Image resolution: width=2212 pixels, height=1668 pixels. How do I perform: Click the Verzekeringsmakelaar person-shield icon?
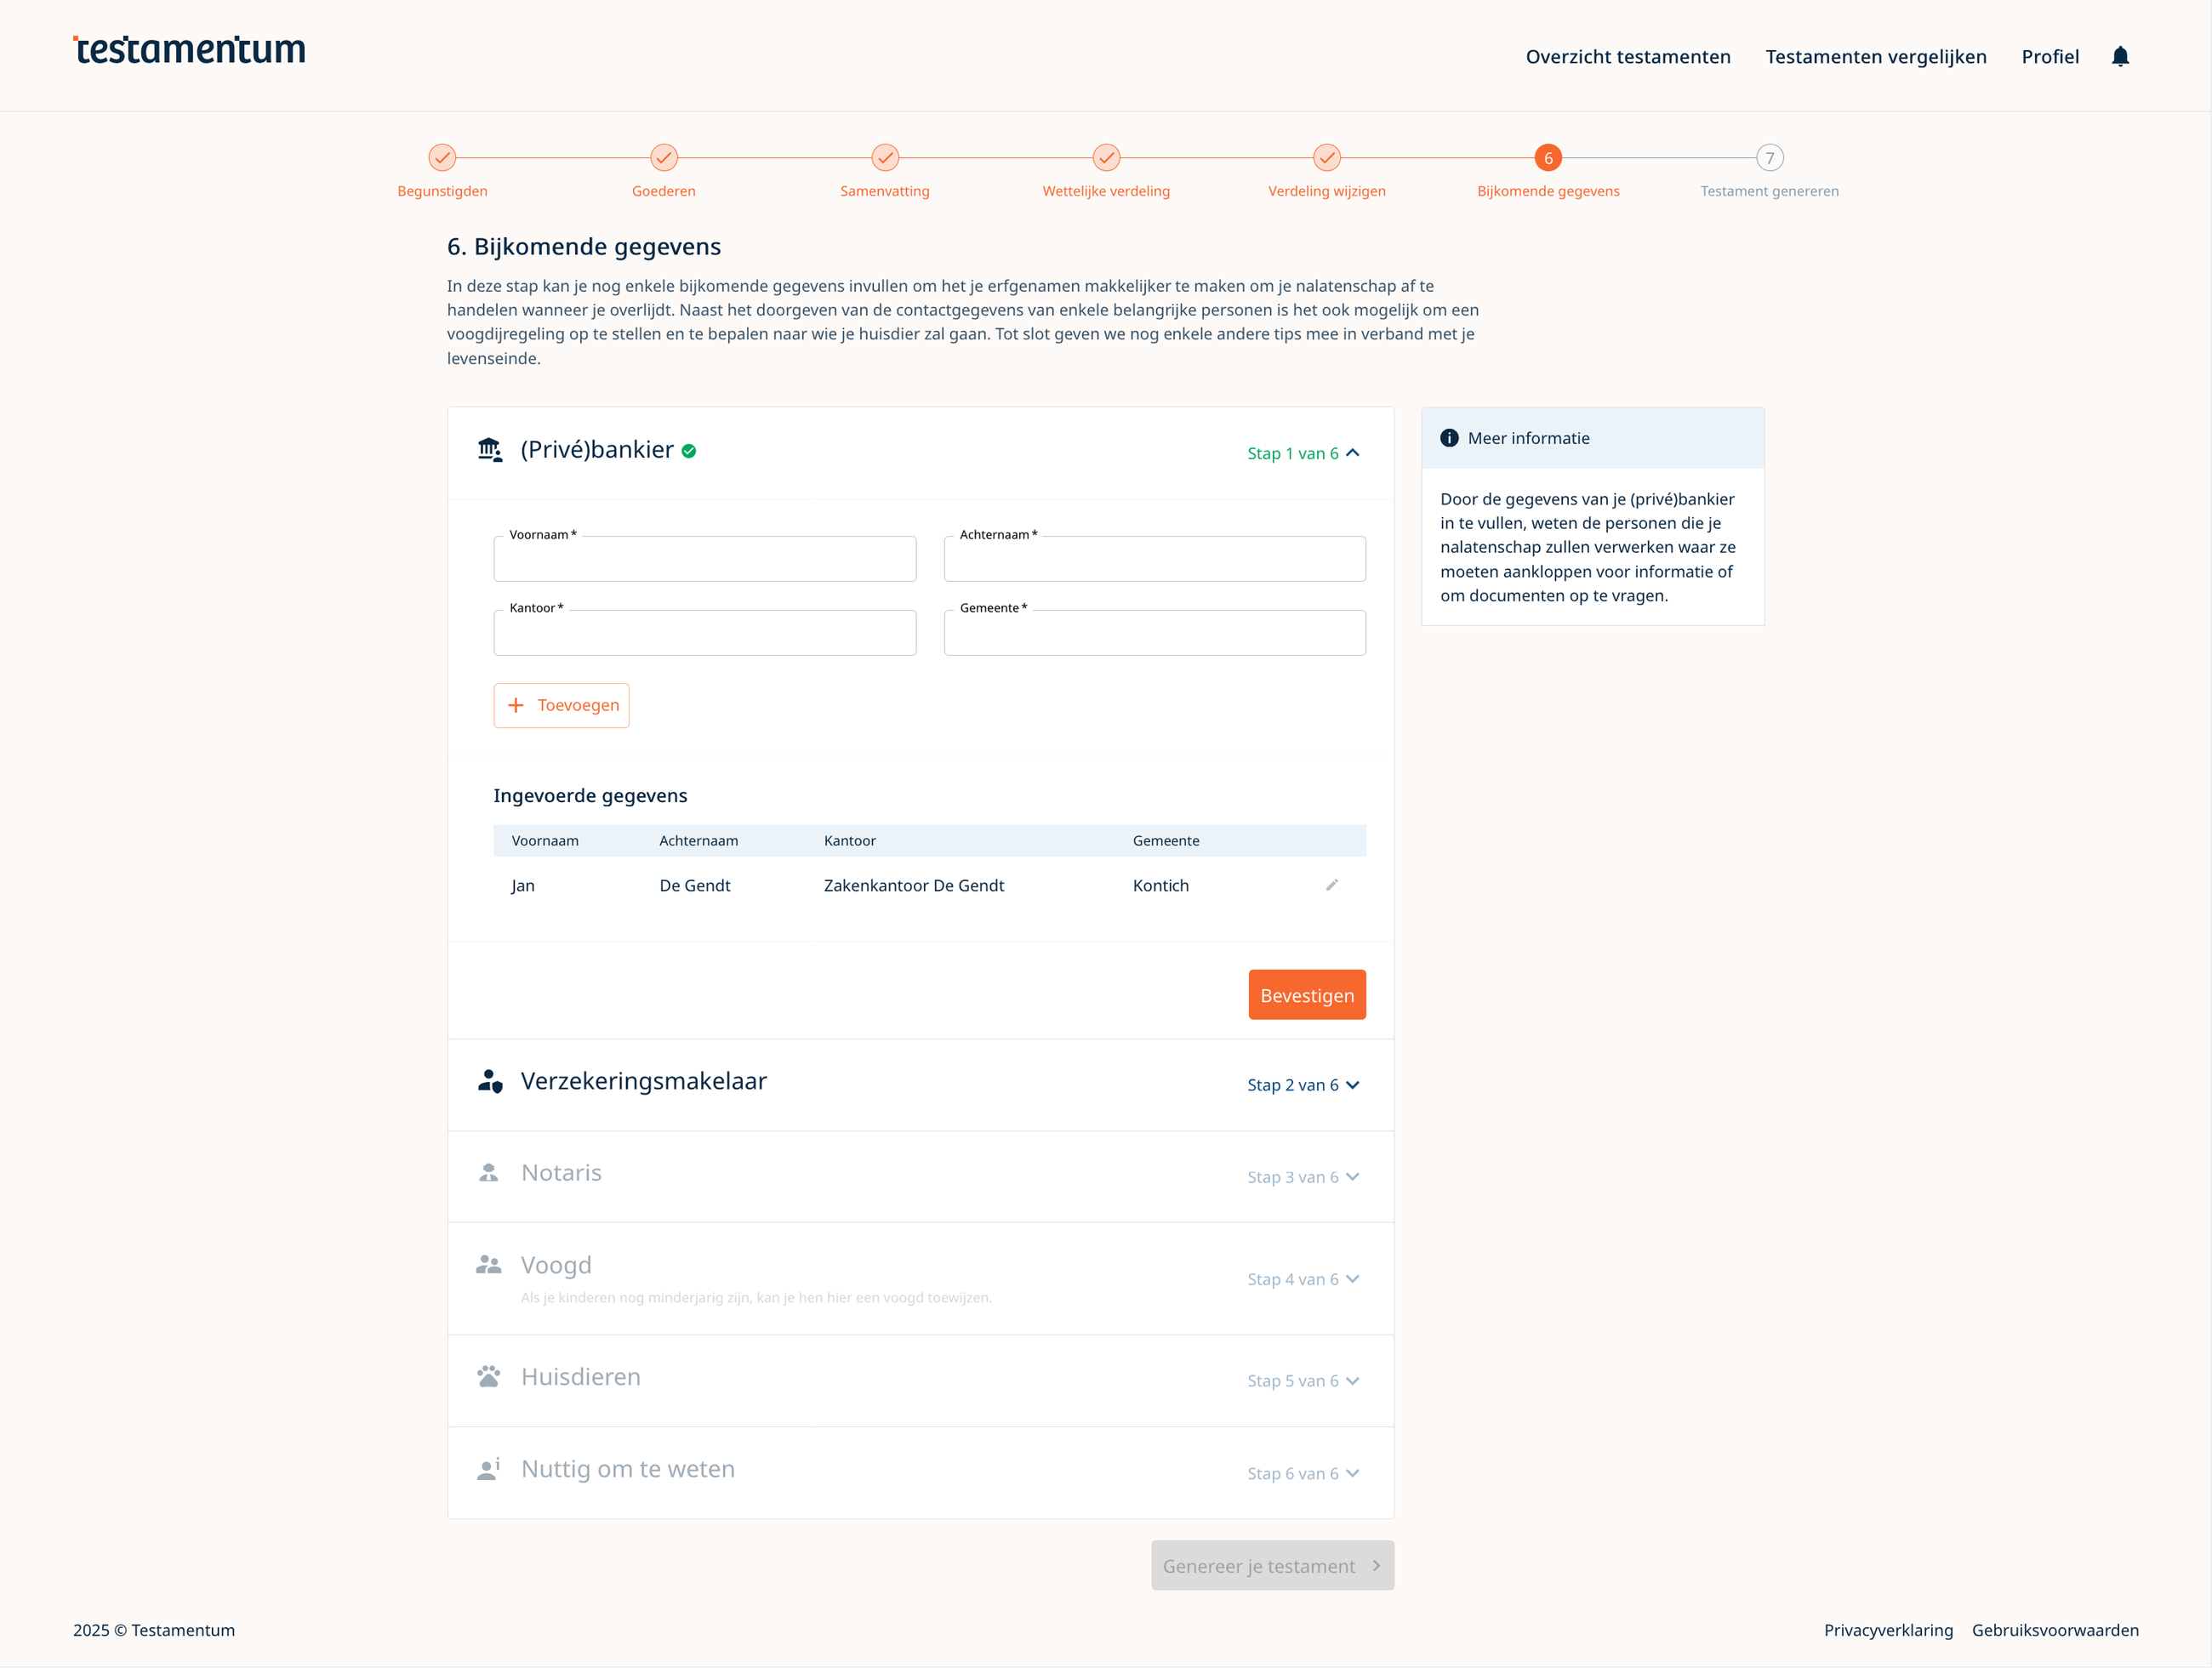coord(489,1081)
